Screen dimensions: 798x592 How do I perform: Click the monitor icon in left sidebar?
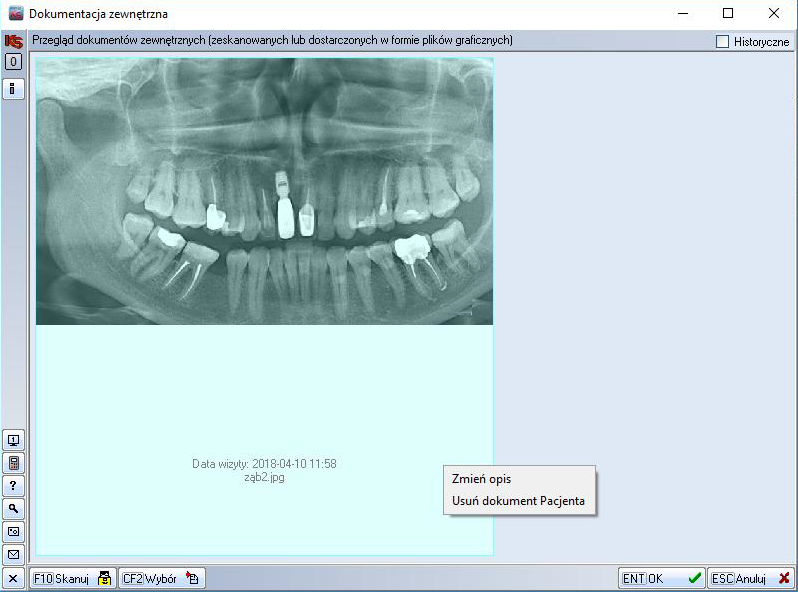pyautogui.click(x=14, y=440)
